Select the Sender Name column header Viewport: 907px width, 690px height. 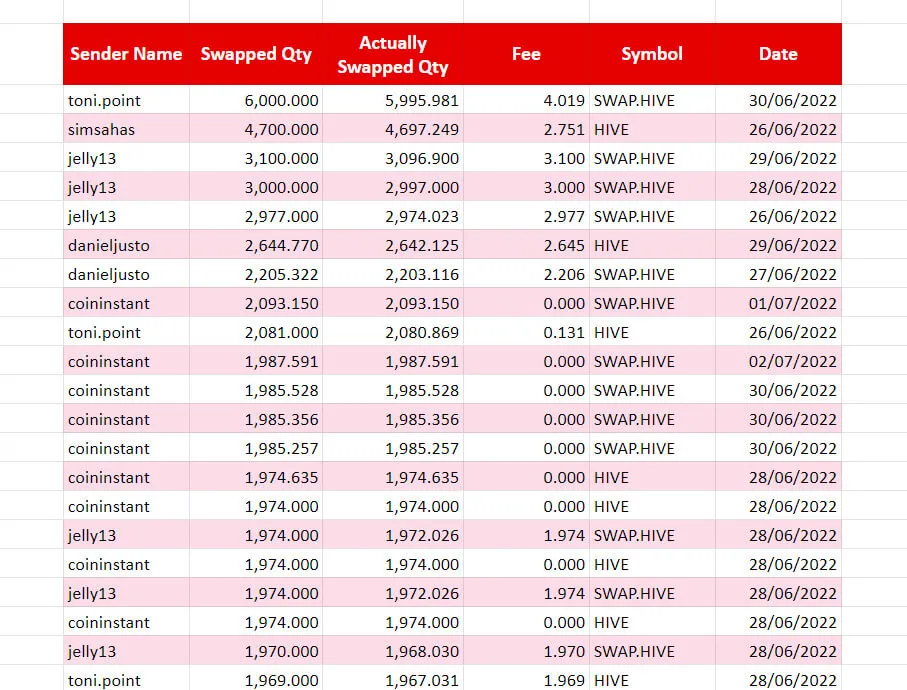coord(126,54)
